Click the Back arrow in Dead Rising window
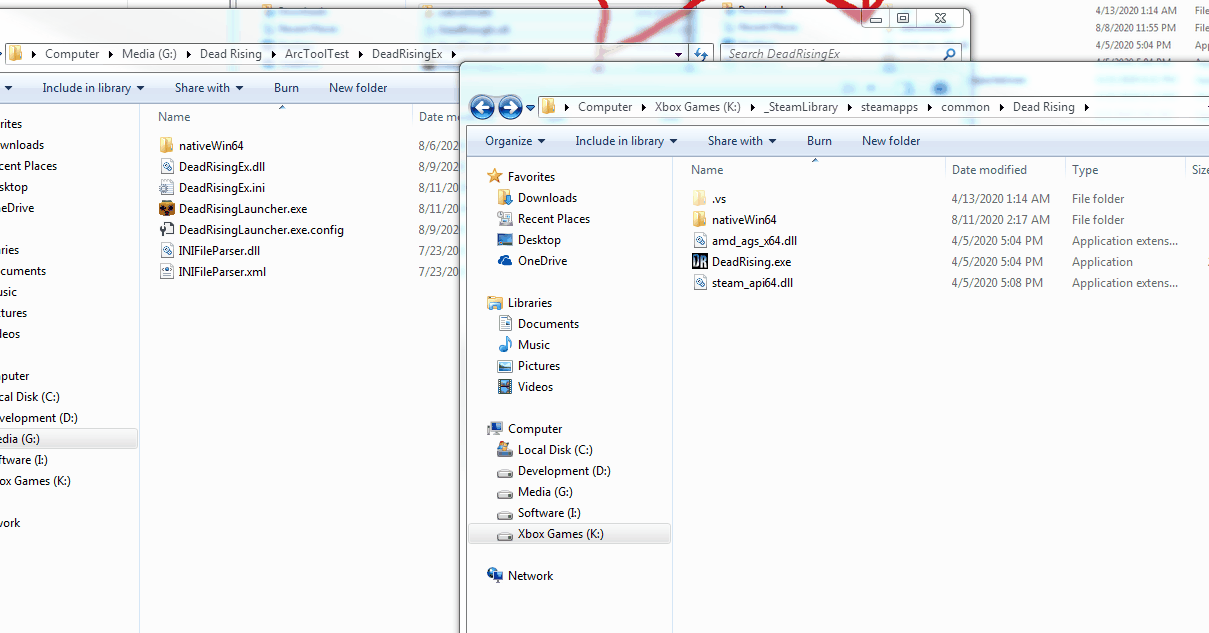The width and height of the screenshot is (1209, 633). pos(482,107)
